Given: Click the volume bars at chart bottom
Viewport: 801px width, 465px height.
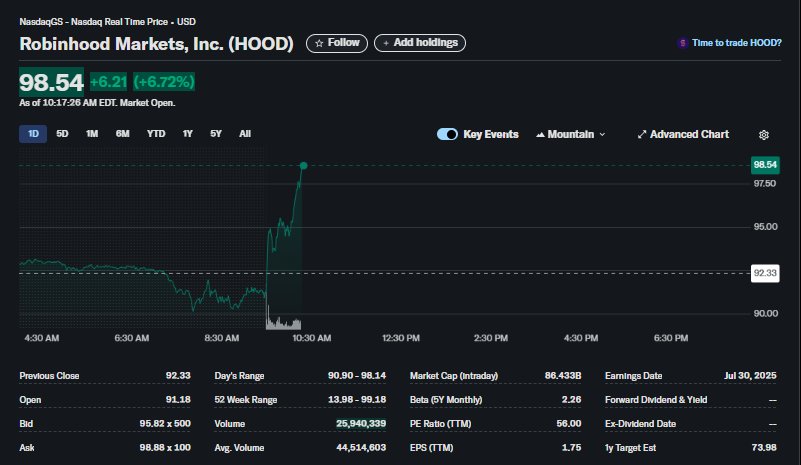Looking at the screenshot, I should [x=284, y=322].
